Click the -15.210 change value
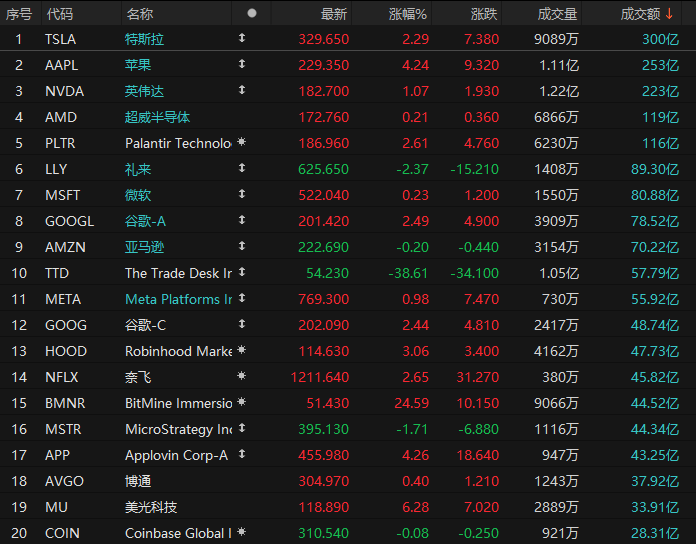The width and height of the screenshot is (696, 544). 475,169
